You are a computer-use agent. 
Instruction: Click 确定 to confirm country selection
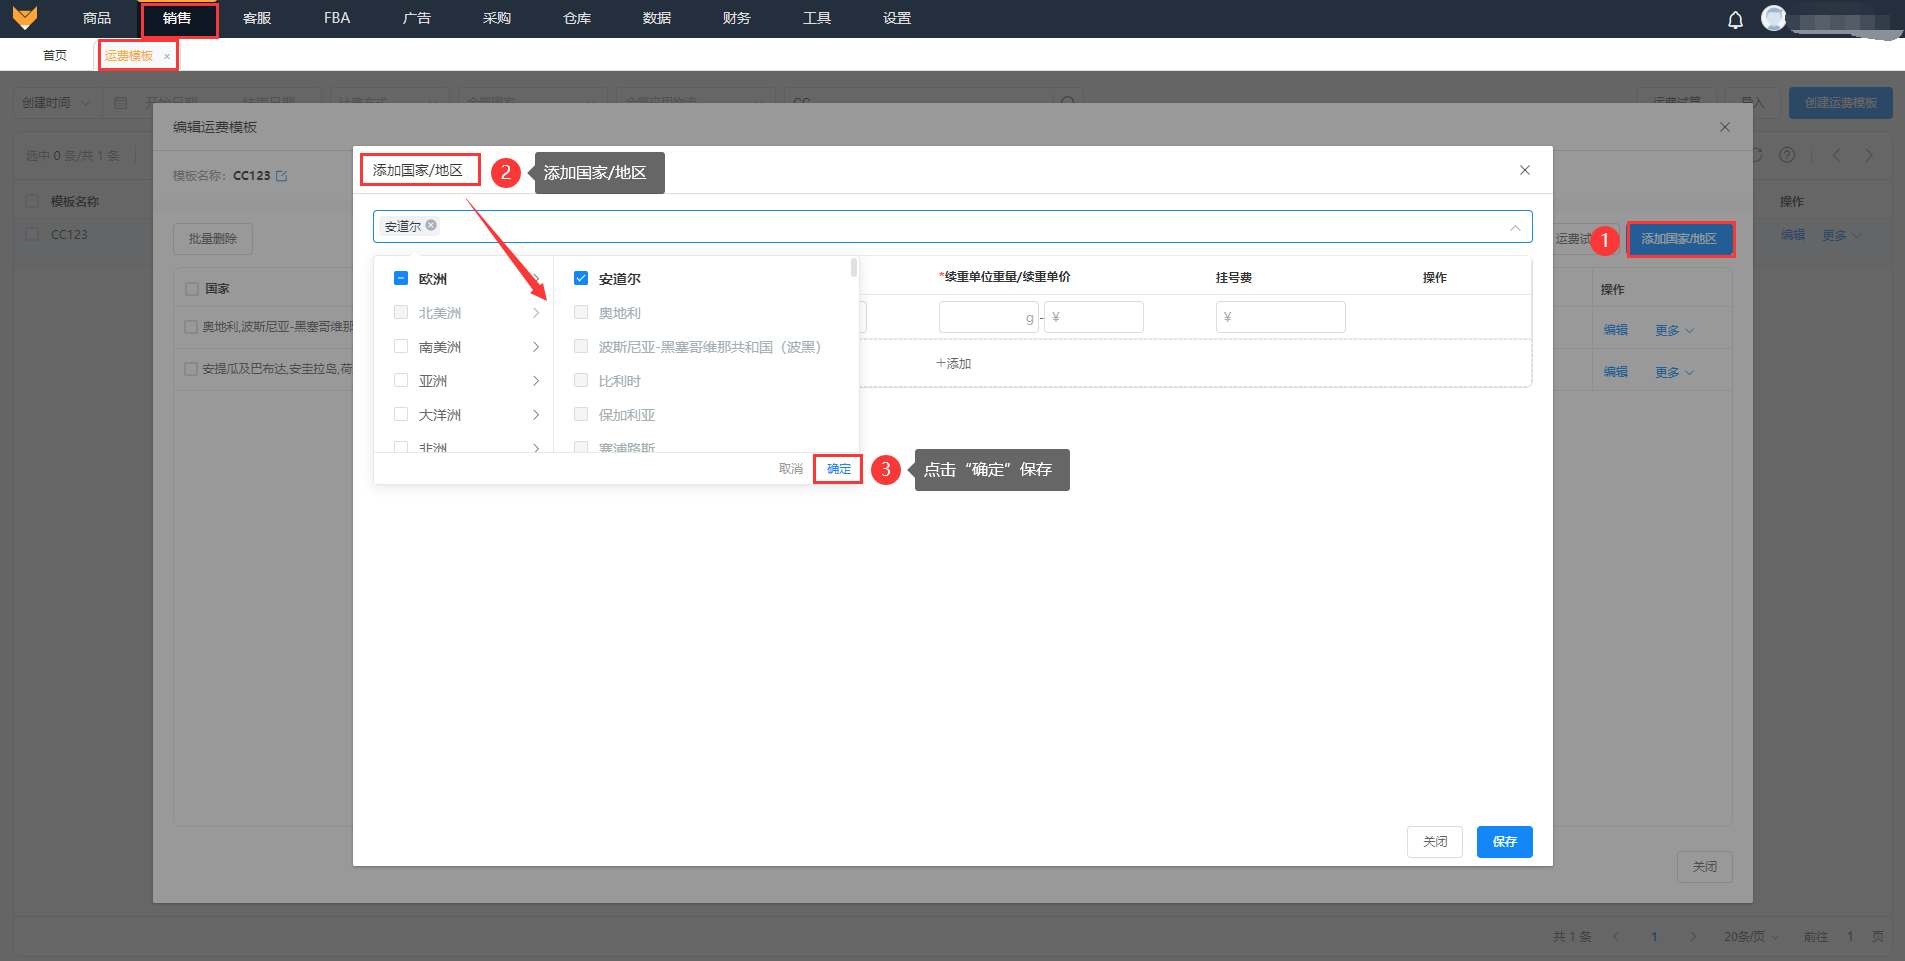click(839, 469)
